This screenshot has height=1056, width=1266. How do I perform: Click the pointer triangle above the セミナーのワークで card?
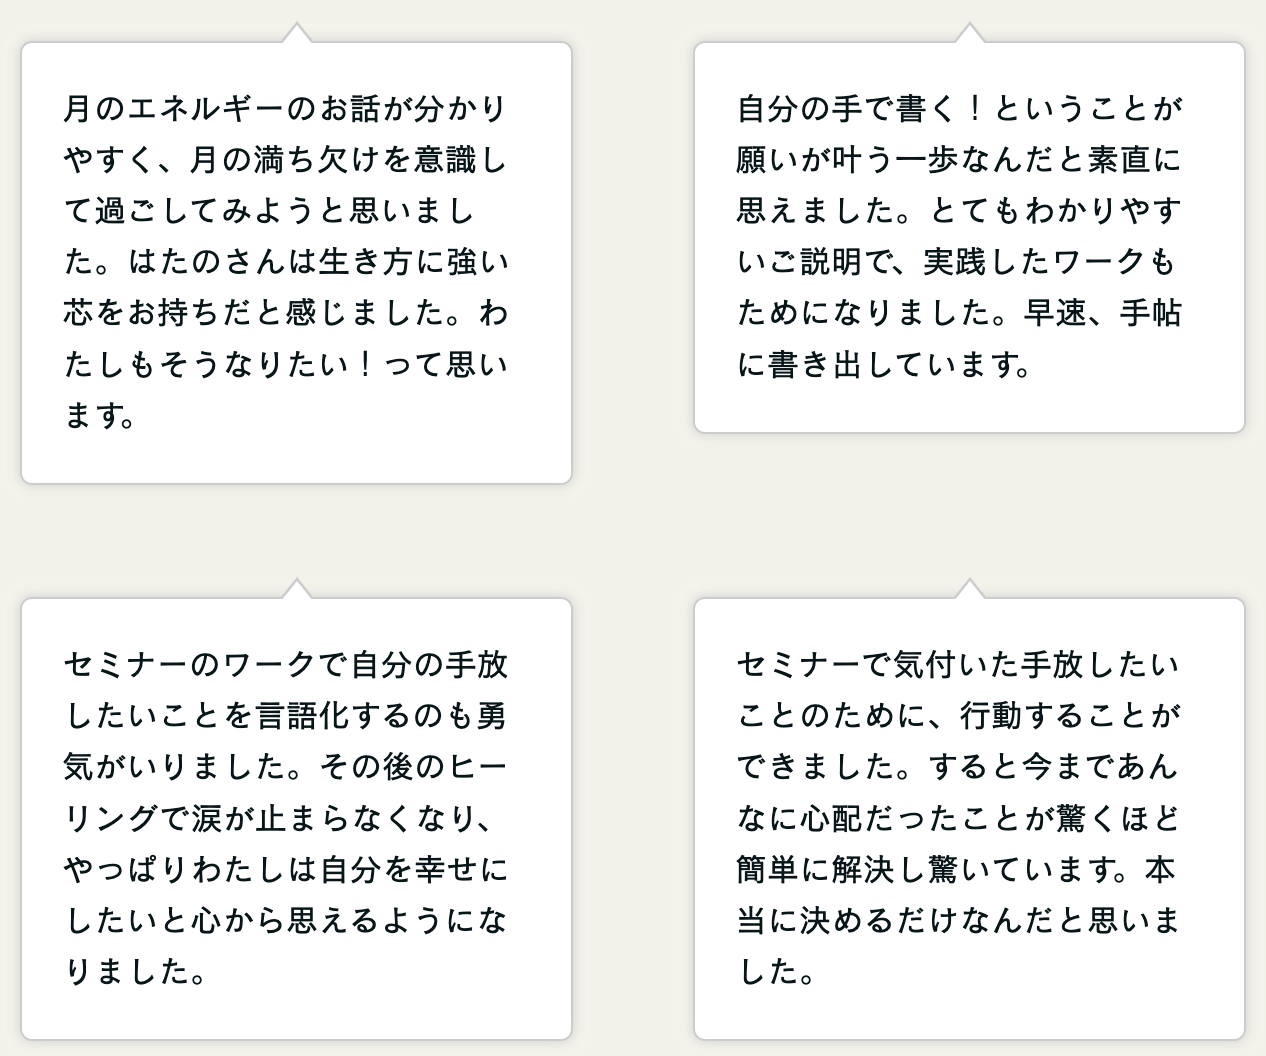coord(296,590)
